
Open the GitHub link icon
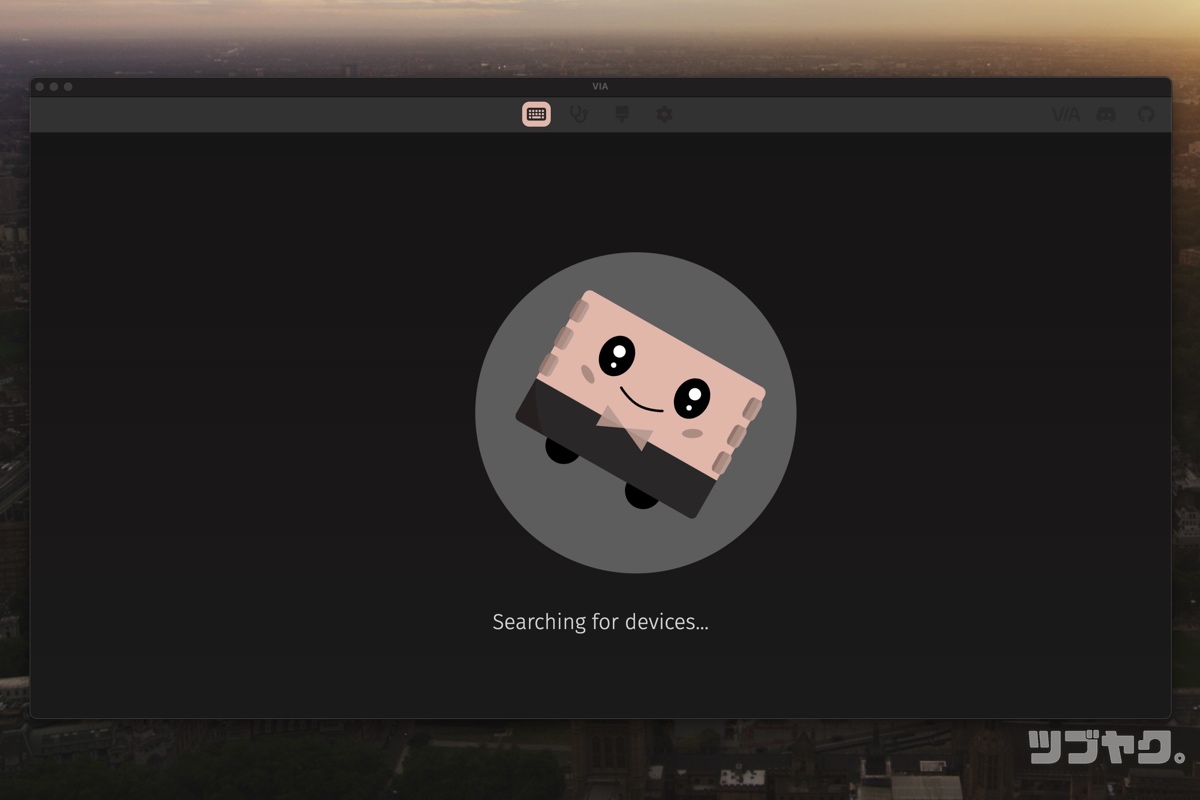pyautogui.click(x=1146, y=114)
